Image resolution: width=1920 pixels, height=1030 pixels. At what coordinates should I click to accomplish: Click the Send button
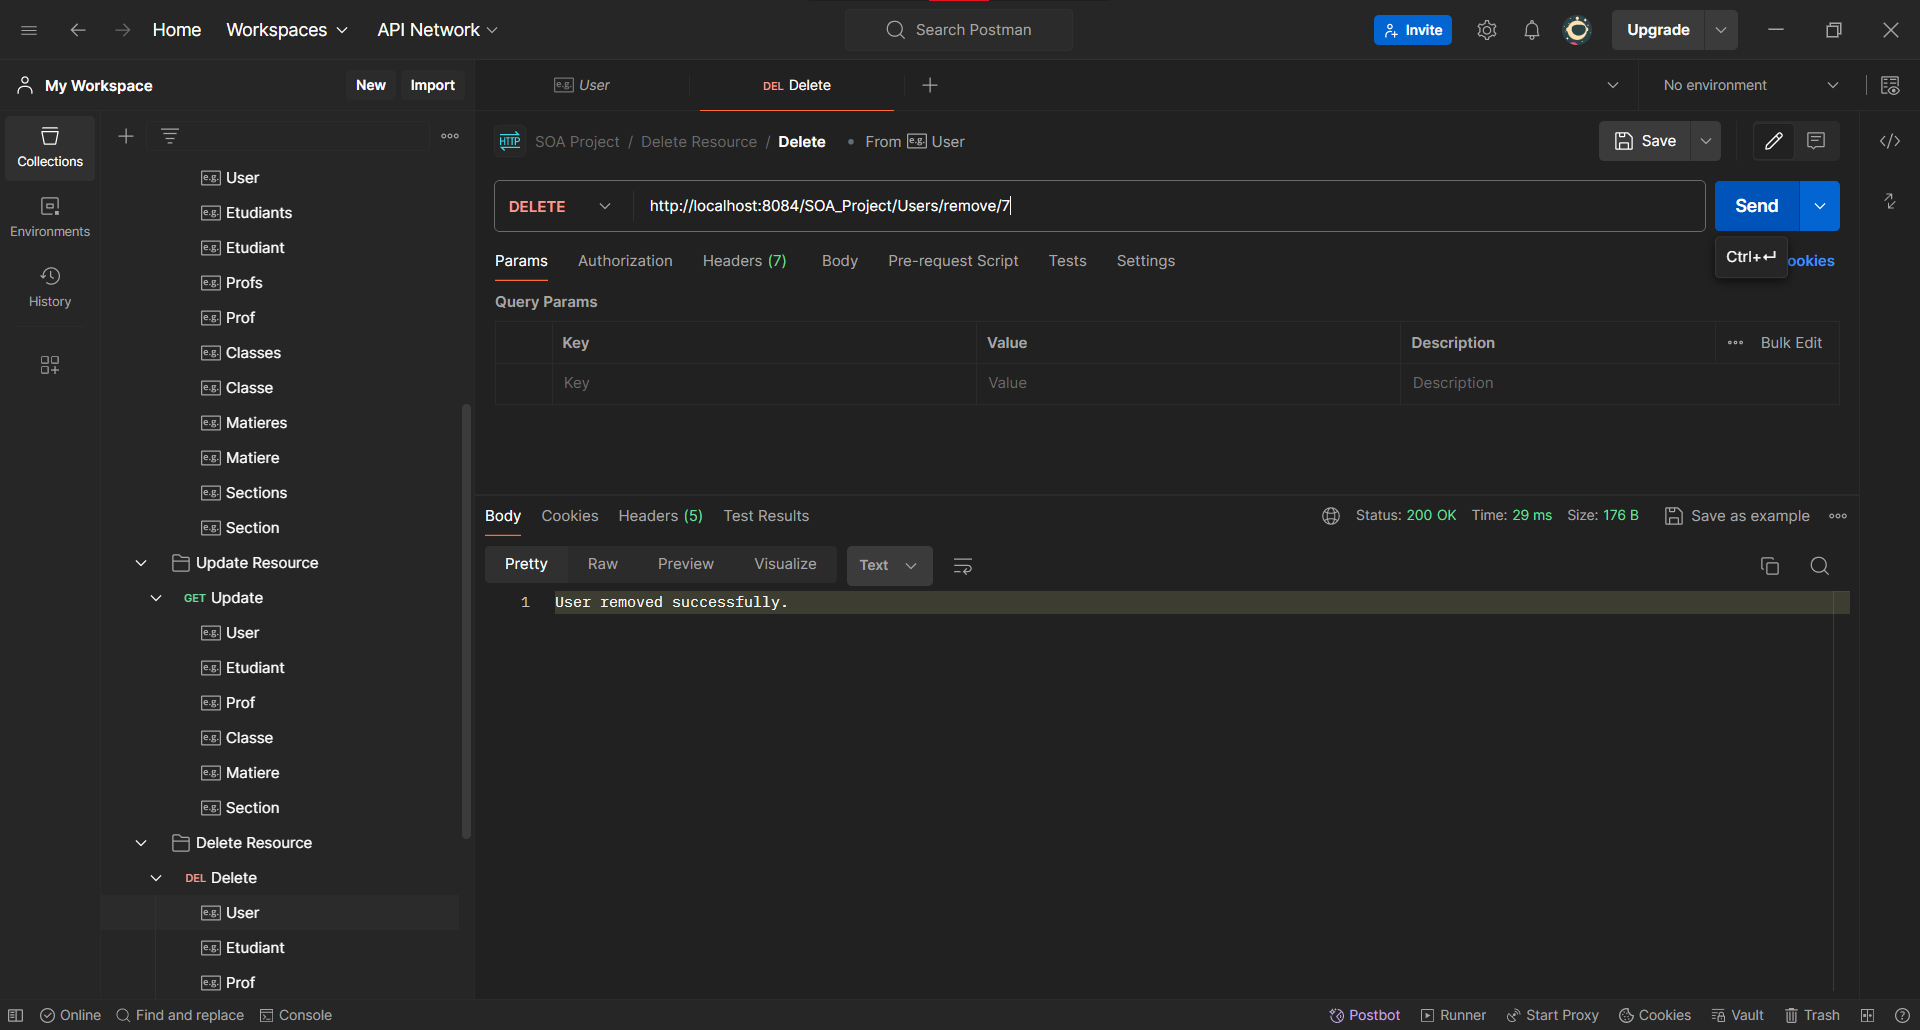pos(1757,206)
